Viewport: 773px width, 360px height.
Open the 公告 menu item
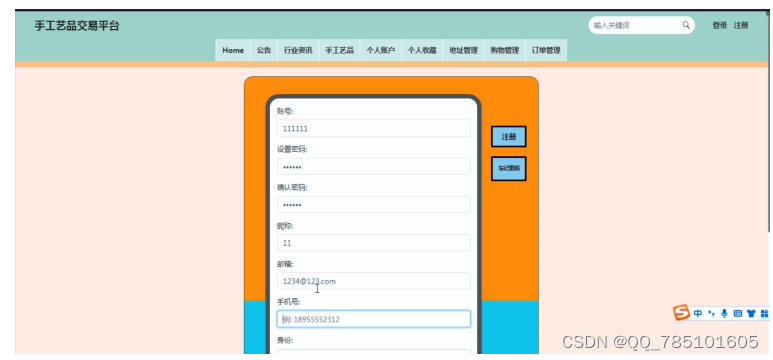click(264, 50)
